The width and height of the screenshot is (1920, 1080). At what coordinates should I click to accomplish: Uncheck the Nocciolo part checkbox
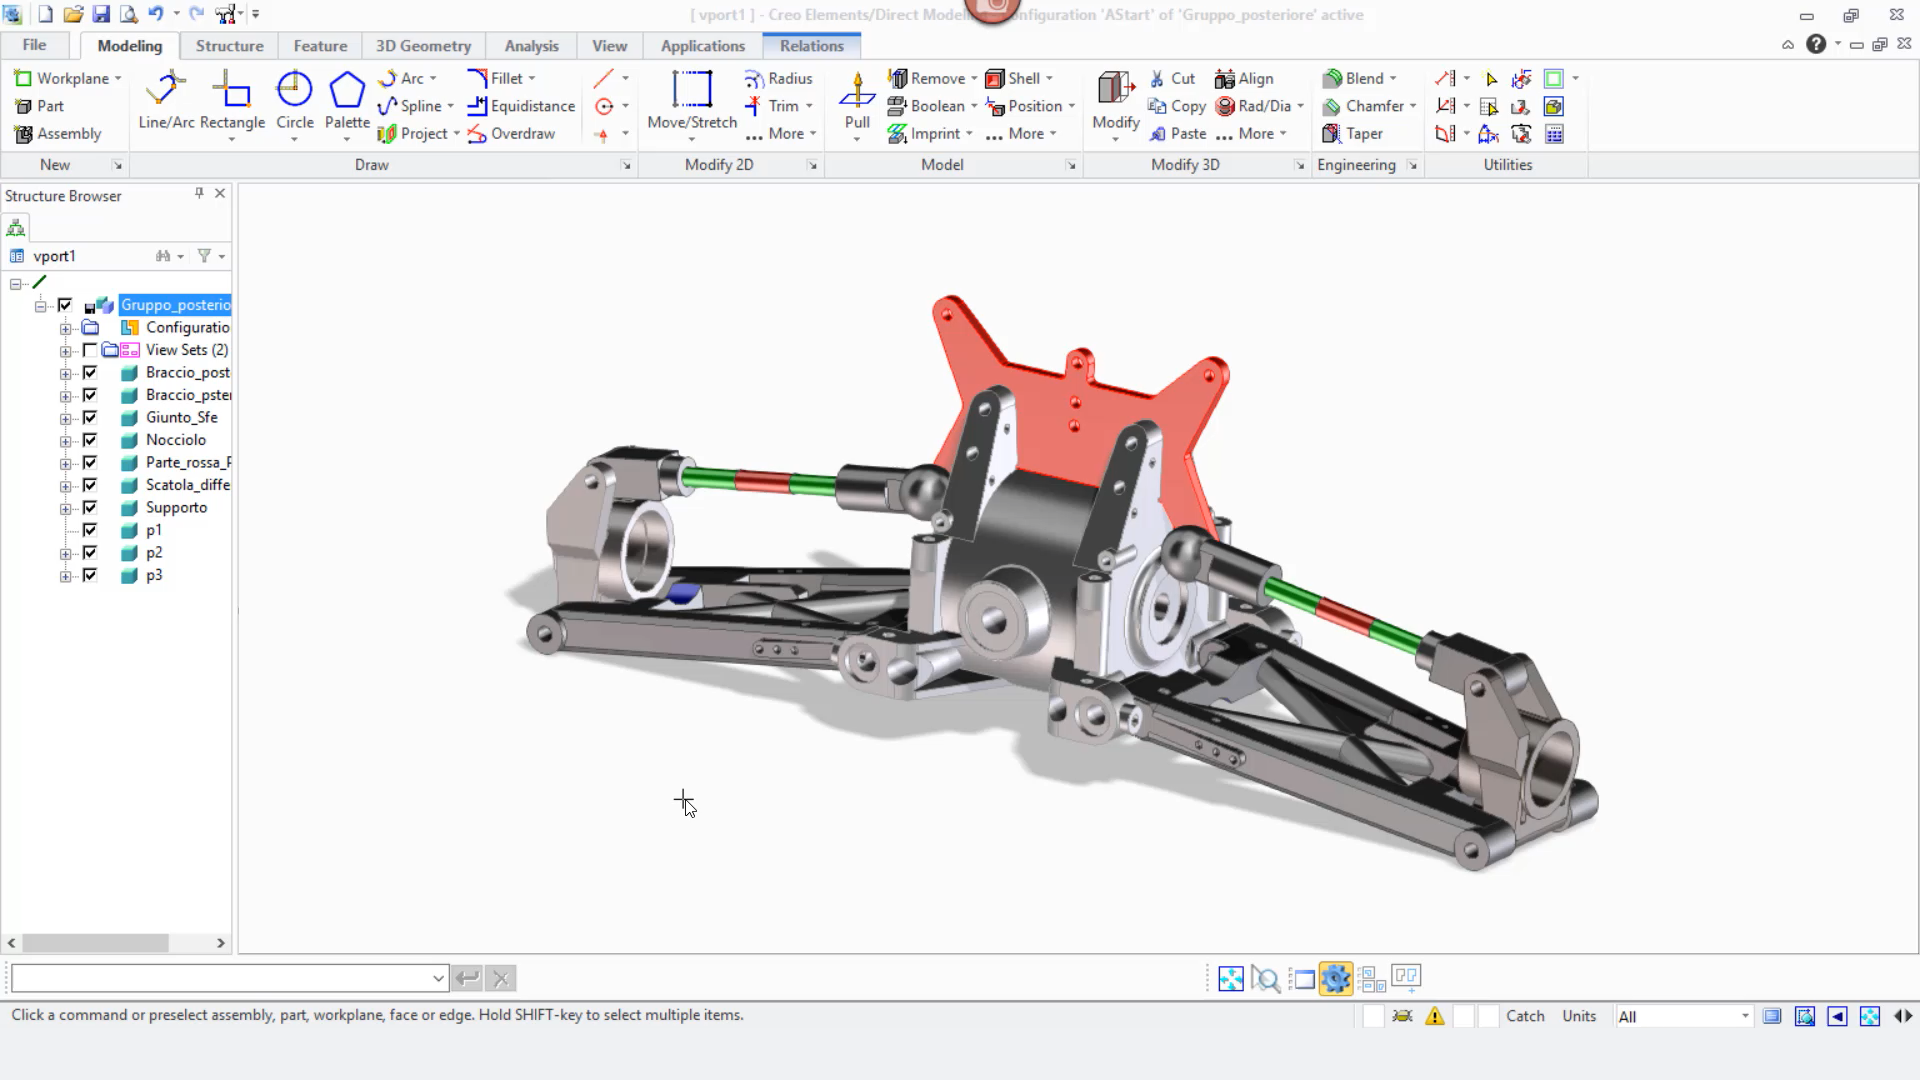pos(90,440)
